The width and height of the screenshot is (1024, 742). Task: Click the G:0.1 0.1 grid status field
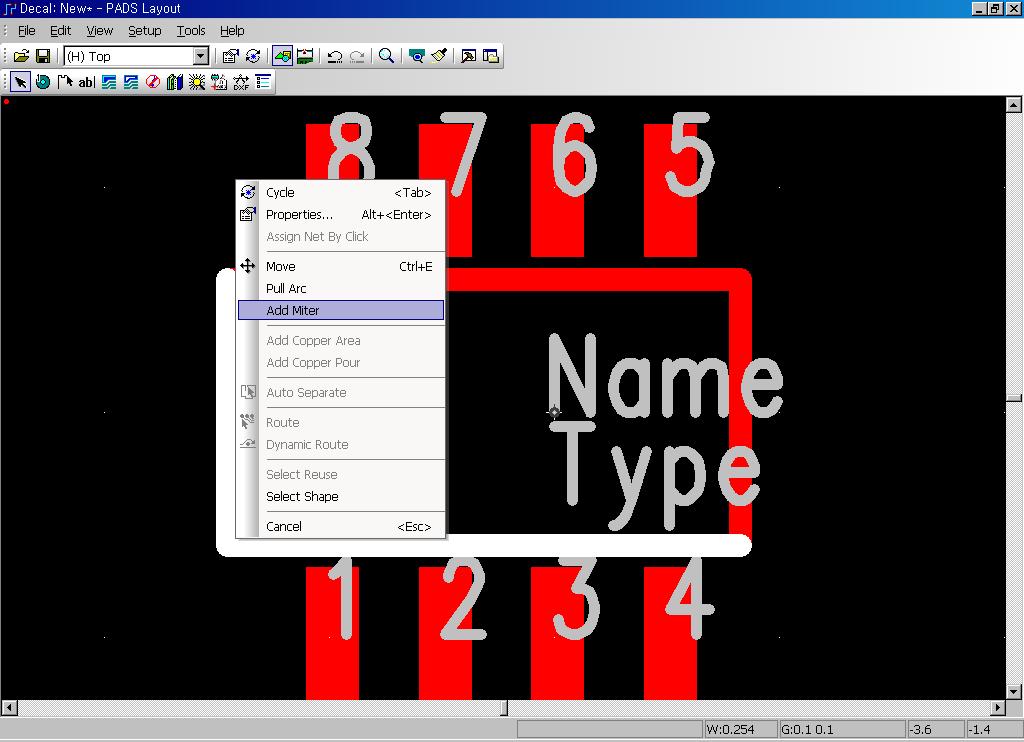pyautogui.click(x=842, y=730)
